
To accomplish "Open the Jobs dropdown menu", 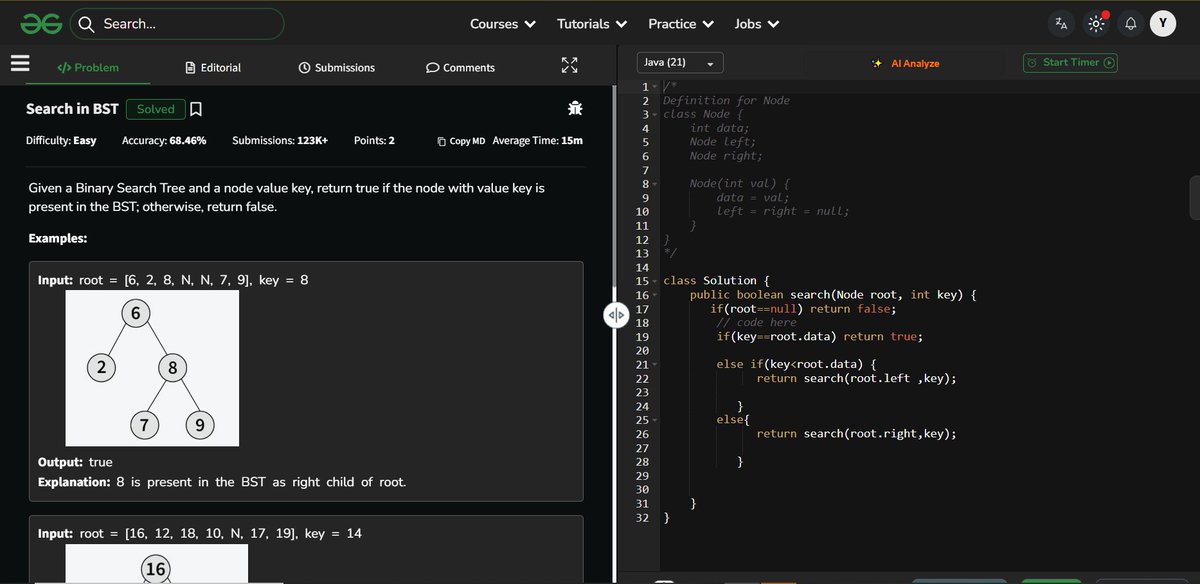I will (x=757, y=24).
